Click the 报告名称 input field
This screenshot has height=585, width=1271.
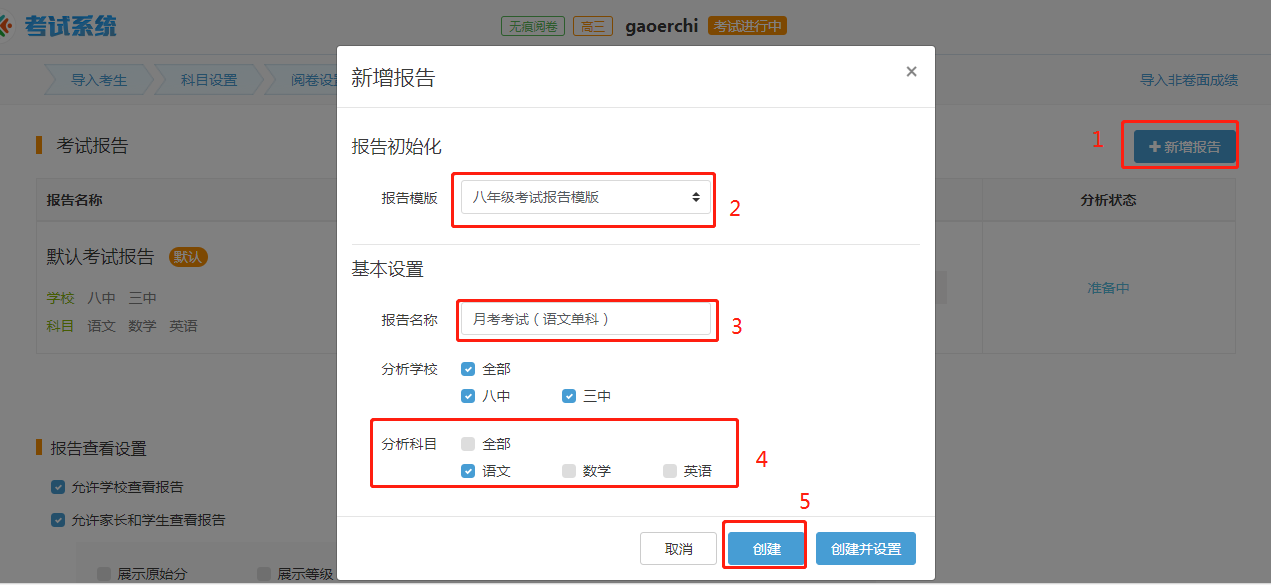[x=586, y=319]
